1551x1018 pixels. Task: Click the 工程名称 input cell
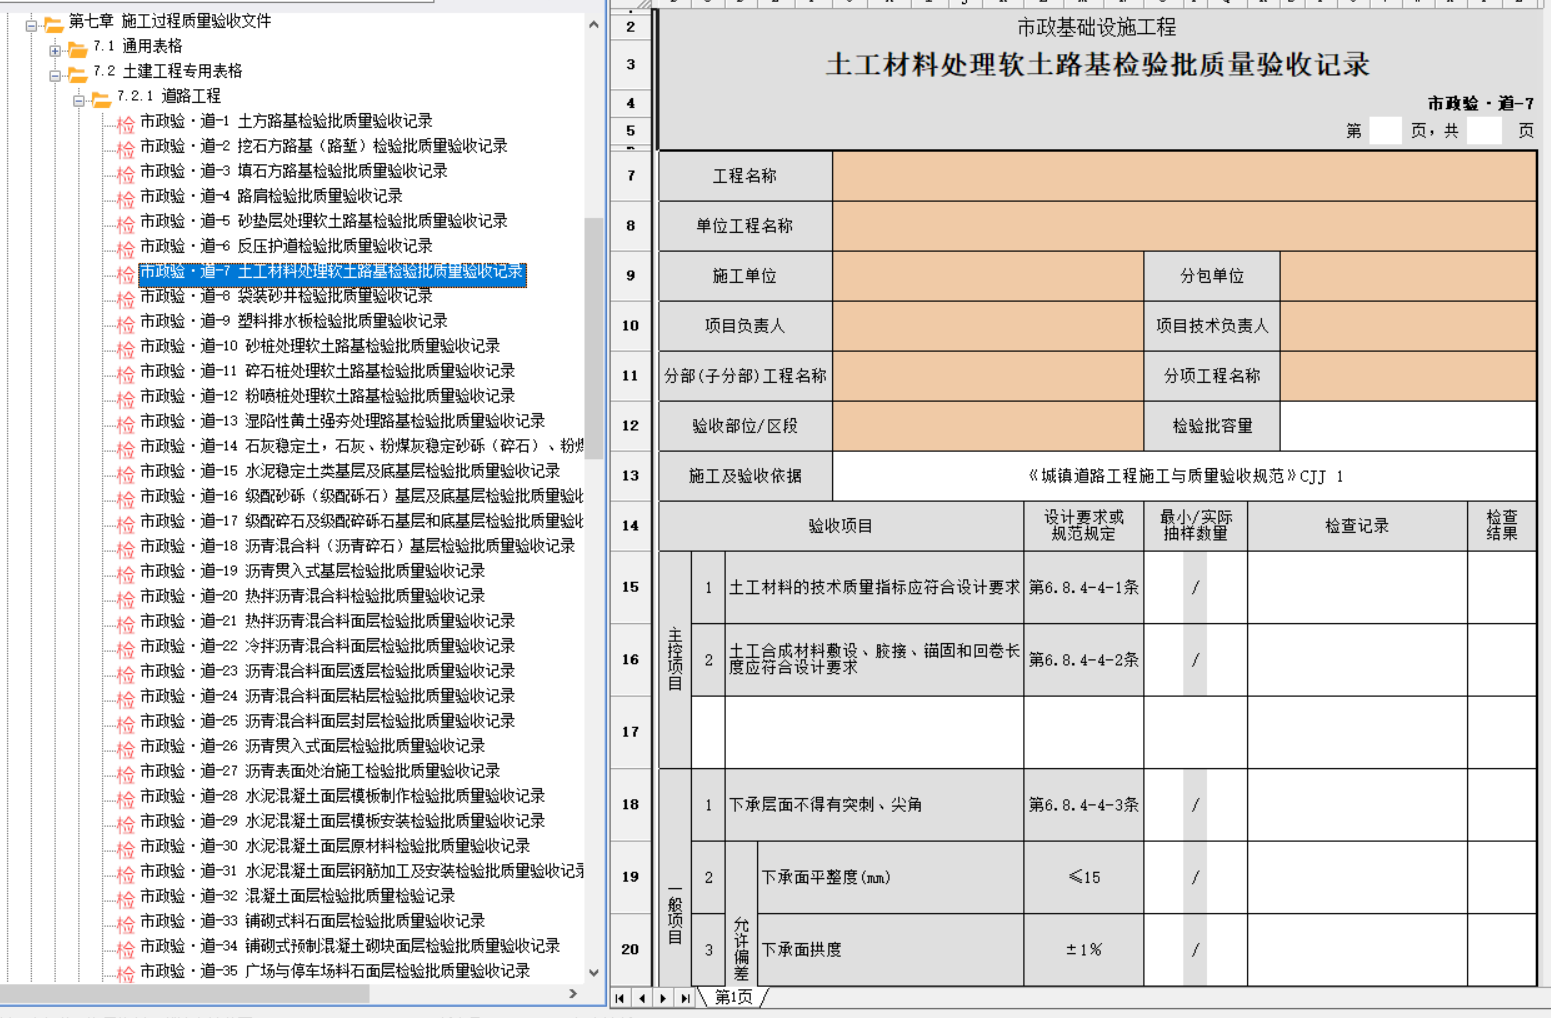click(x=1184, y=176)
